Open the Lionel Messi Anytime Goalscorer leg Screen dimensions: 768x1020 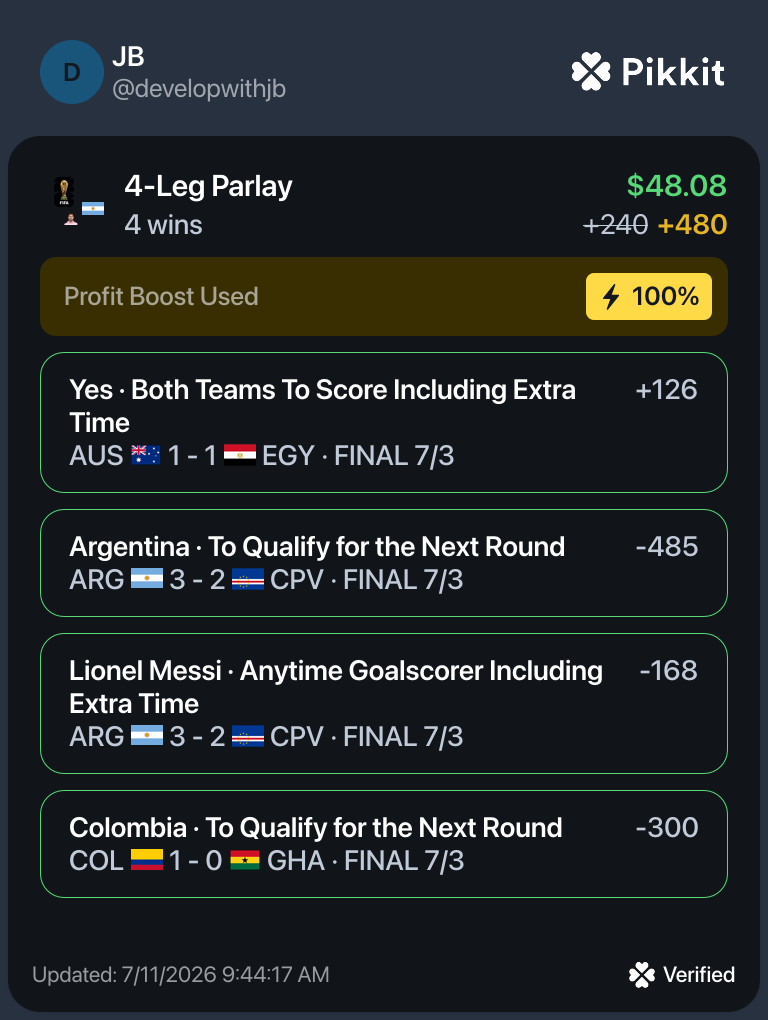(x=384, y=704)
